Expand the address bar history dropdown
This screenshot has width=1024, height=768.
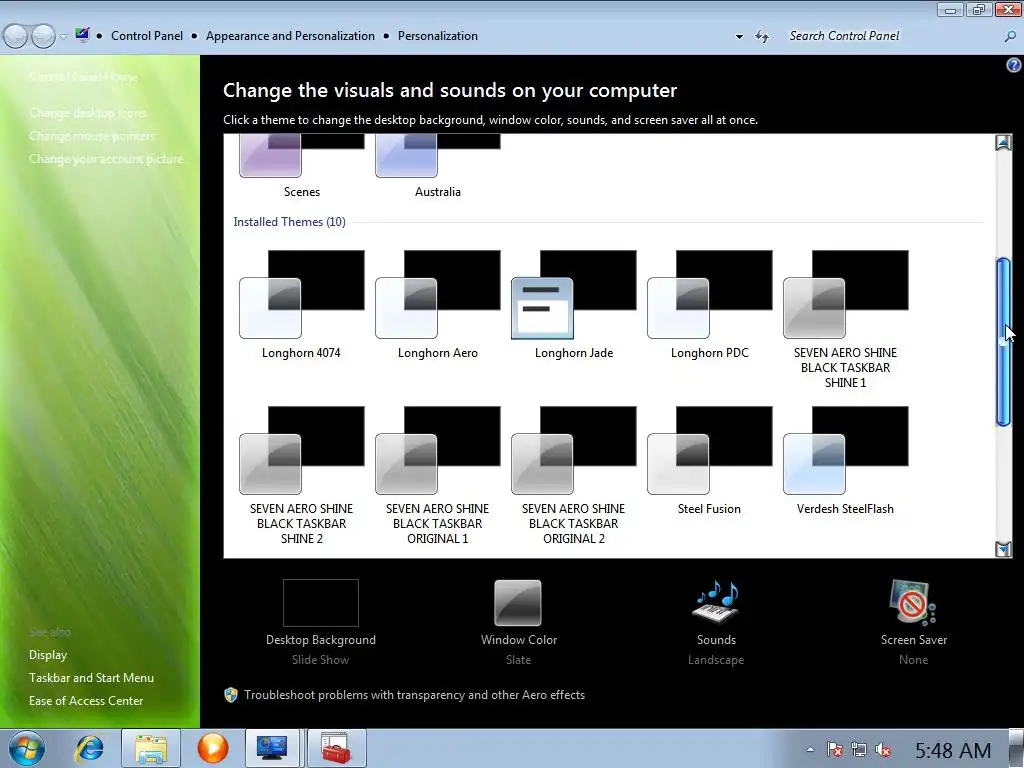point(739,37)
